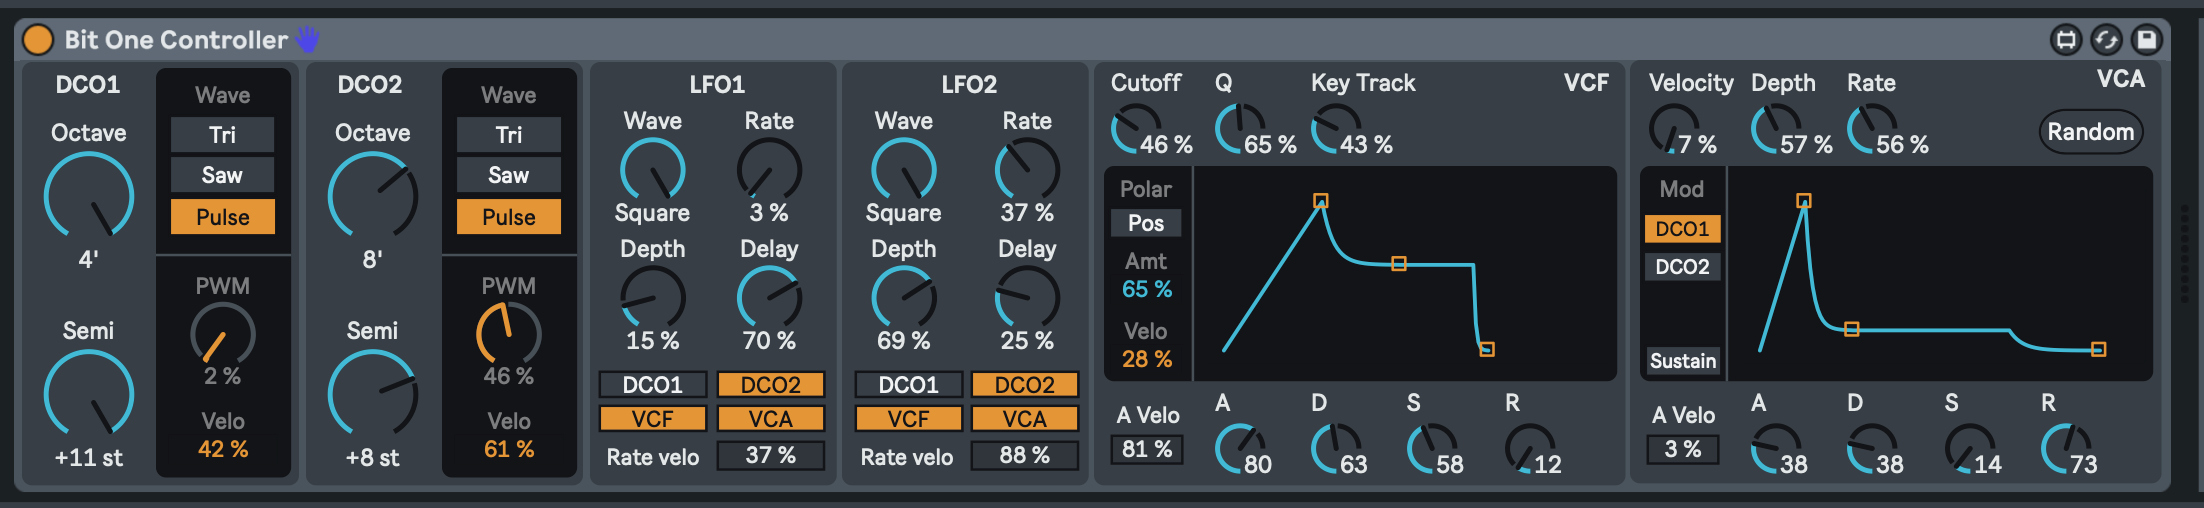Click the show/hide macro controls icon
The image size is (2204, 508).
pos(2066,40)
